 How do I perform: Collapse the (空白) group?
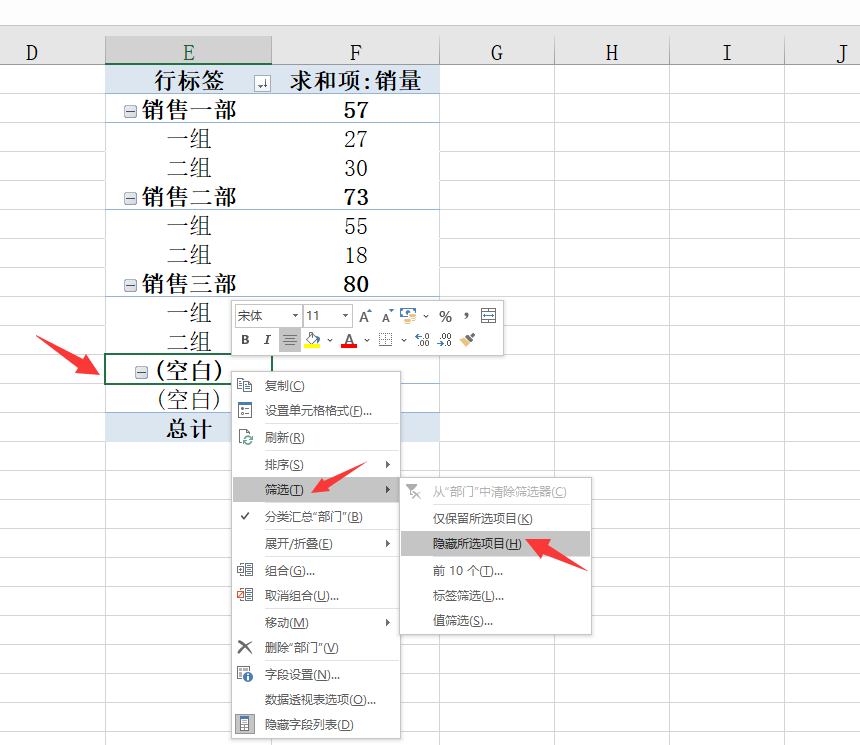(142, 372)
